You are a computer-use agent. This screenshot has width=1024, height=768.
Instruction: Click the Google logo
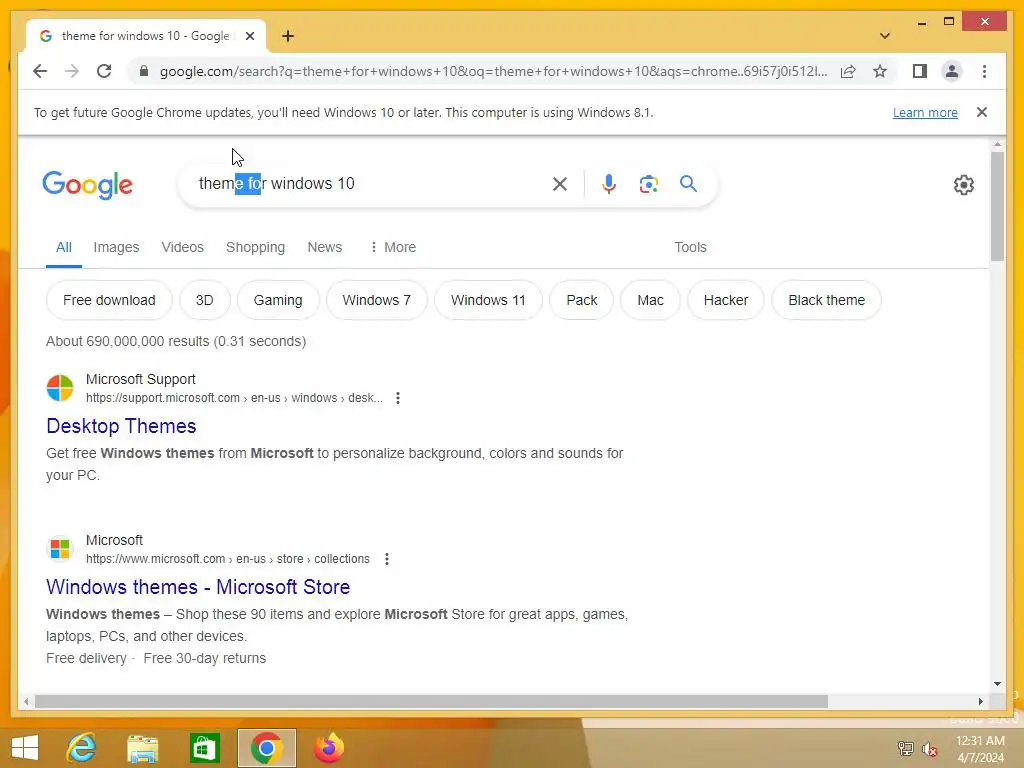(x=88, y=185)
